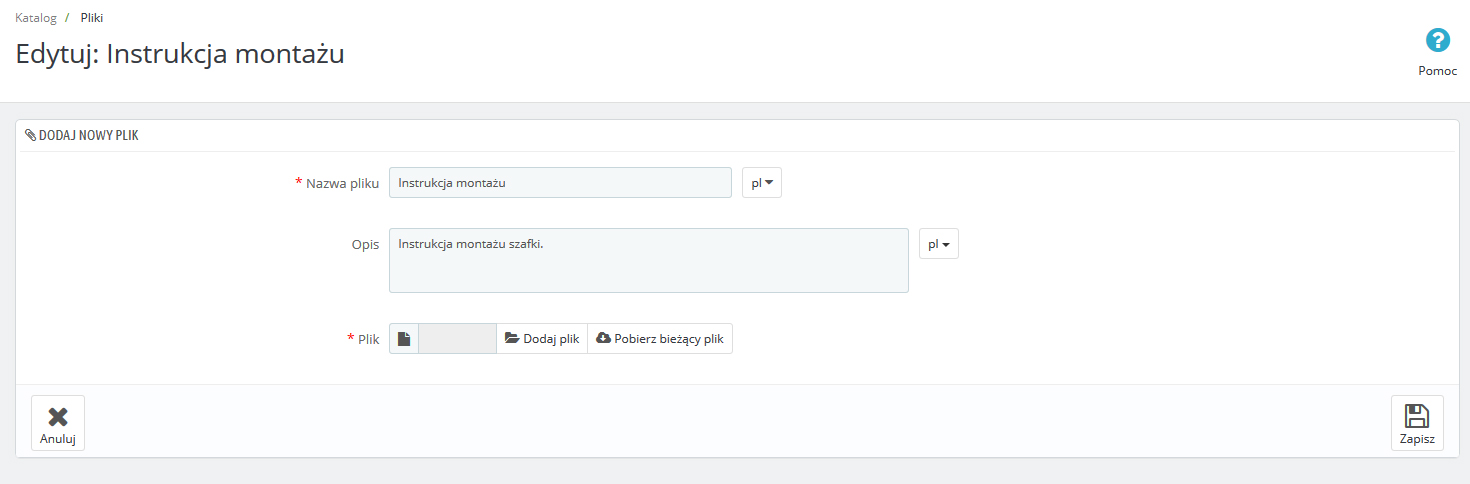Expand the pl language dropdown beside Opis
The image size is (1470, 484).
pos(938,244)
